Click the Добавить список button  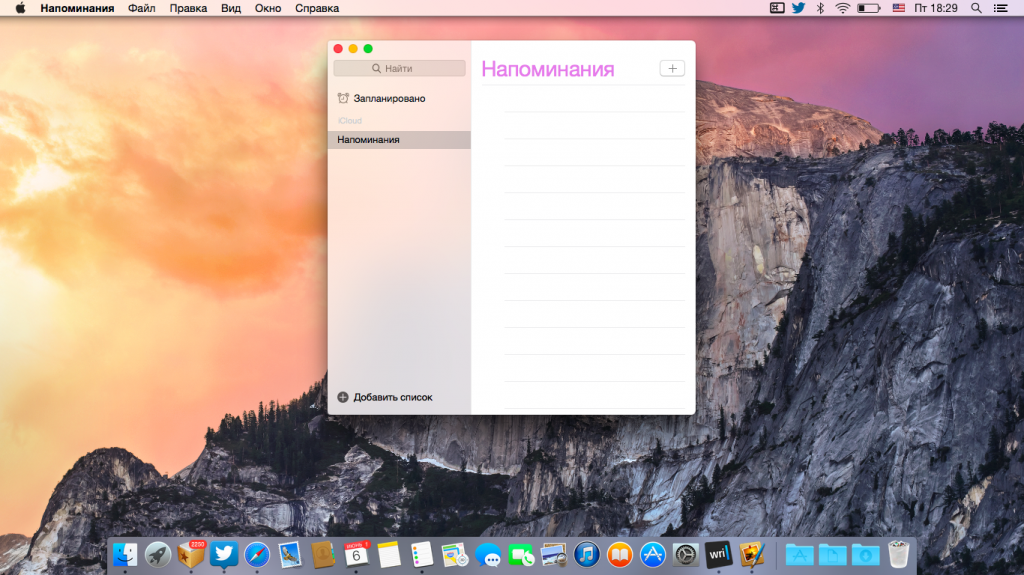click(385, 397)
